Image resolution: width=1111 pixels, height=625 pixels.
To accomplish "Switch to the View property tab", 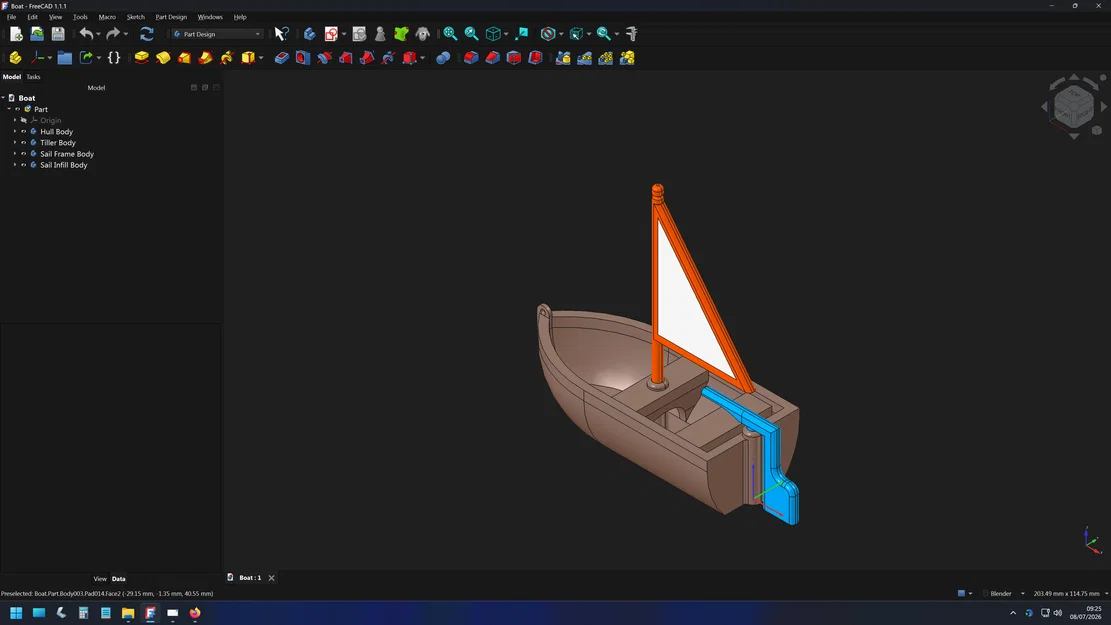I will pyautogui.click(x=100, y=579).
